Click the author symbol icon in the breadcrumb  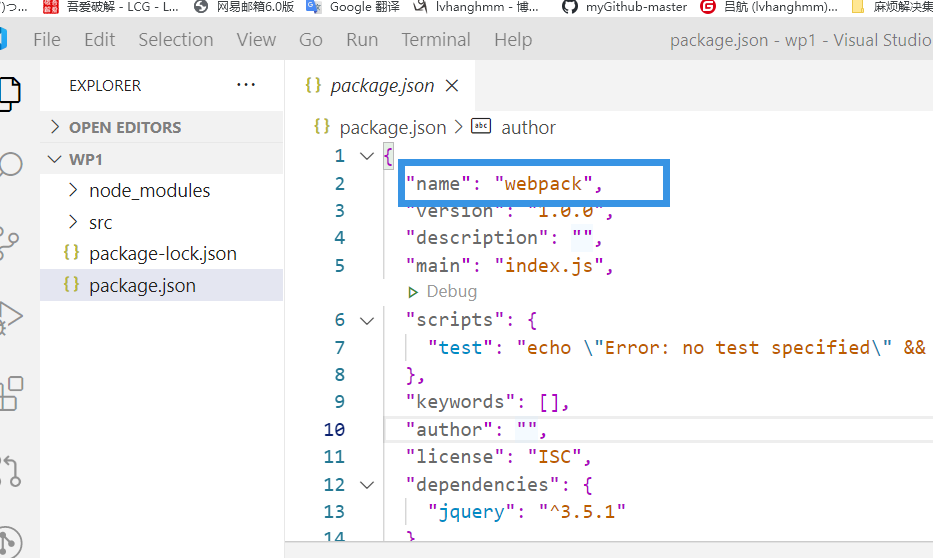pyautogui.click(x=481, y=126)
